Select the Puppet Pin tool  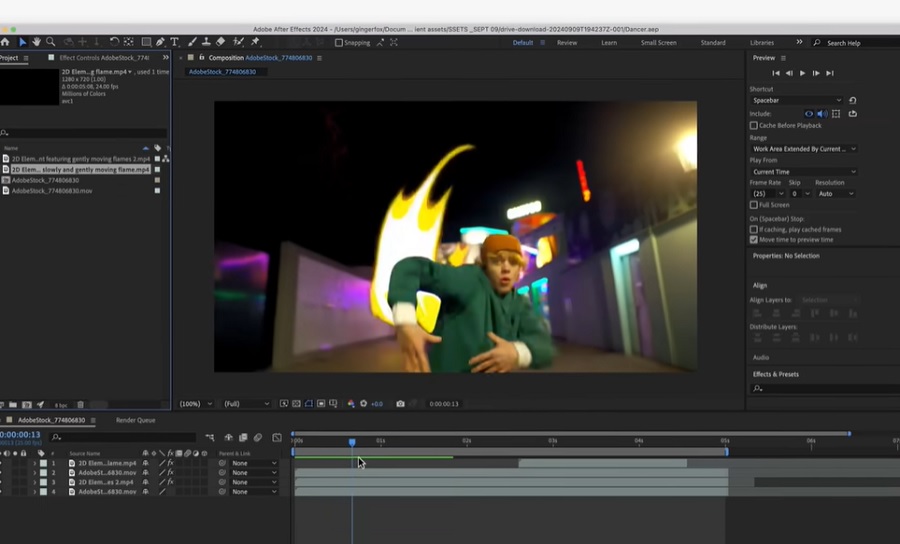point(255,42)
